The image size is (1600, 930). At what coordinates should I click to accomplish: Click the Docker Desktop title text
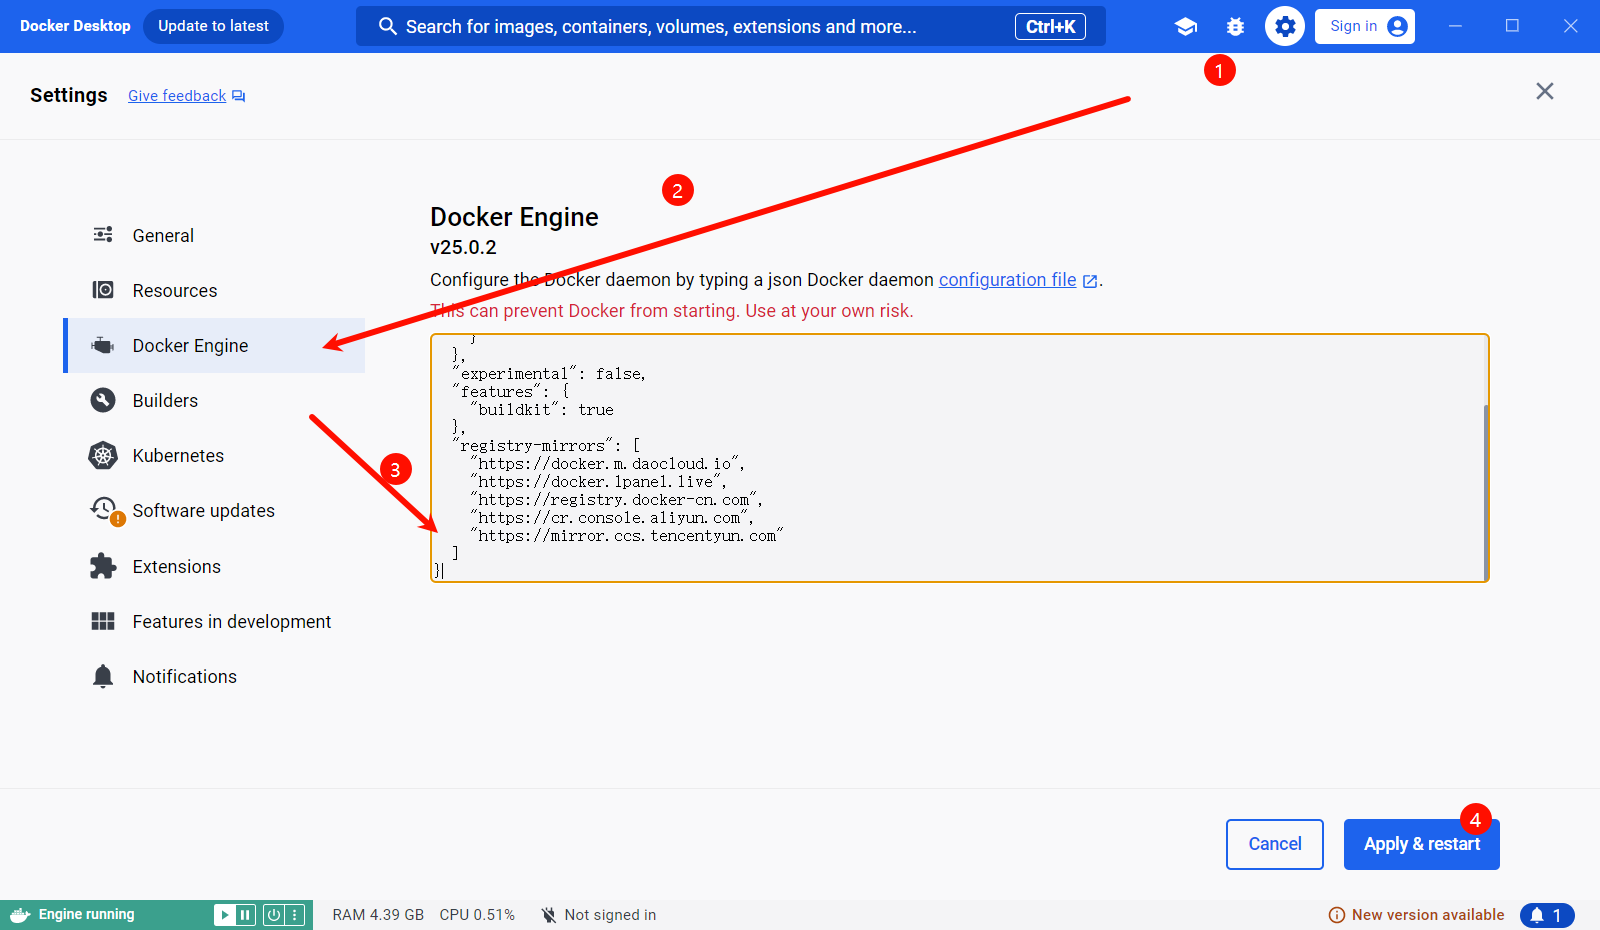coord(75,26)
